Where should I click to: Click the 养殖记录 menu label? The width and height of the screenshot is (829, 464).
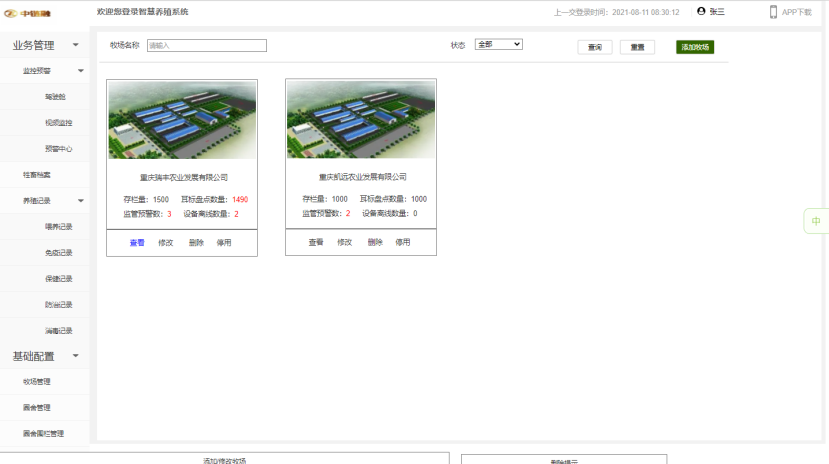pos(36,200)
